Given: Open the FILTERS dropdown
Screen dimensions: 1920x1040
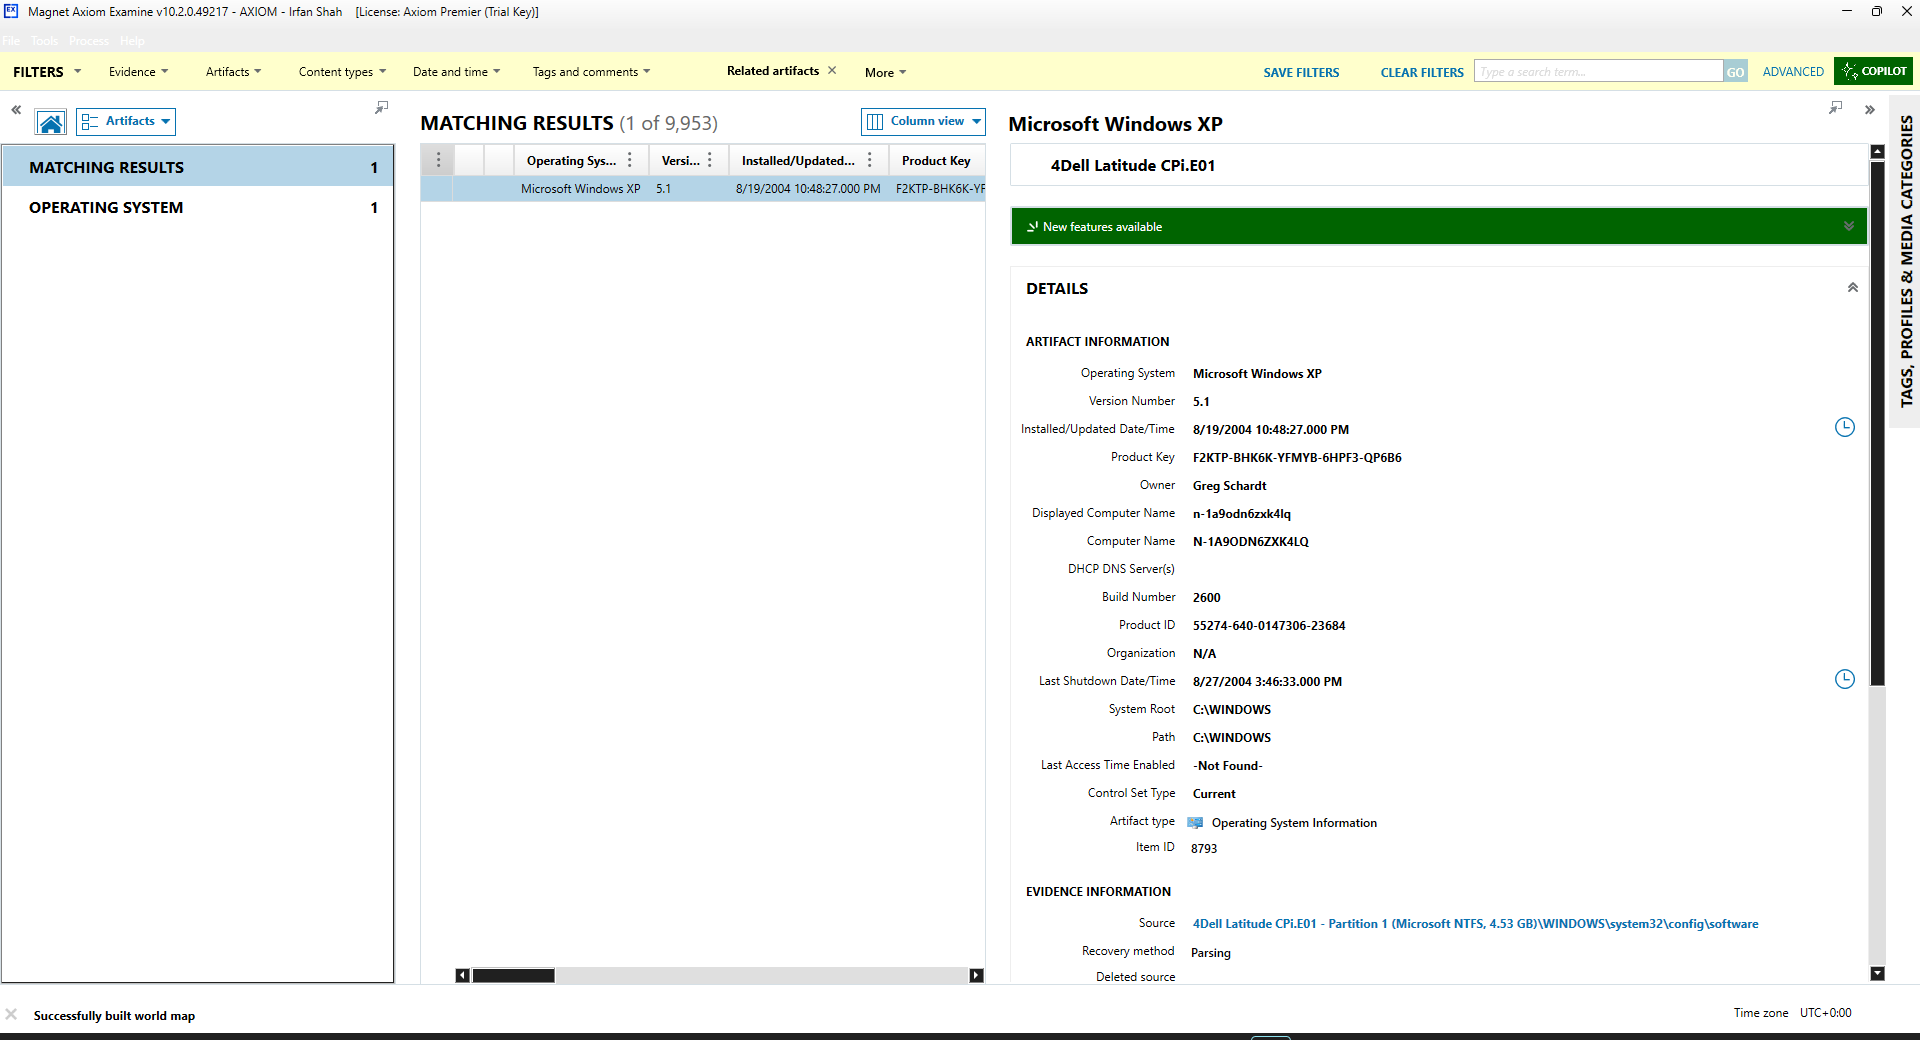Looking at the screenshot, I should pos(47,72).
